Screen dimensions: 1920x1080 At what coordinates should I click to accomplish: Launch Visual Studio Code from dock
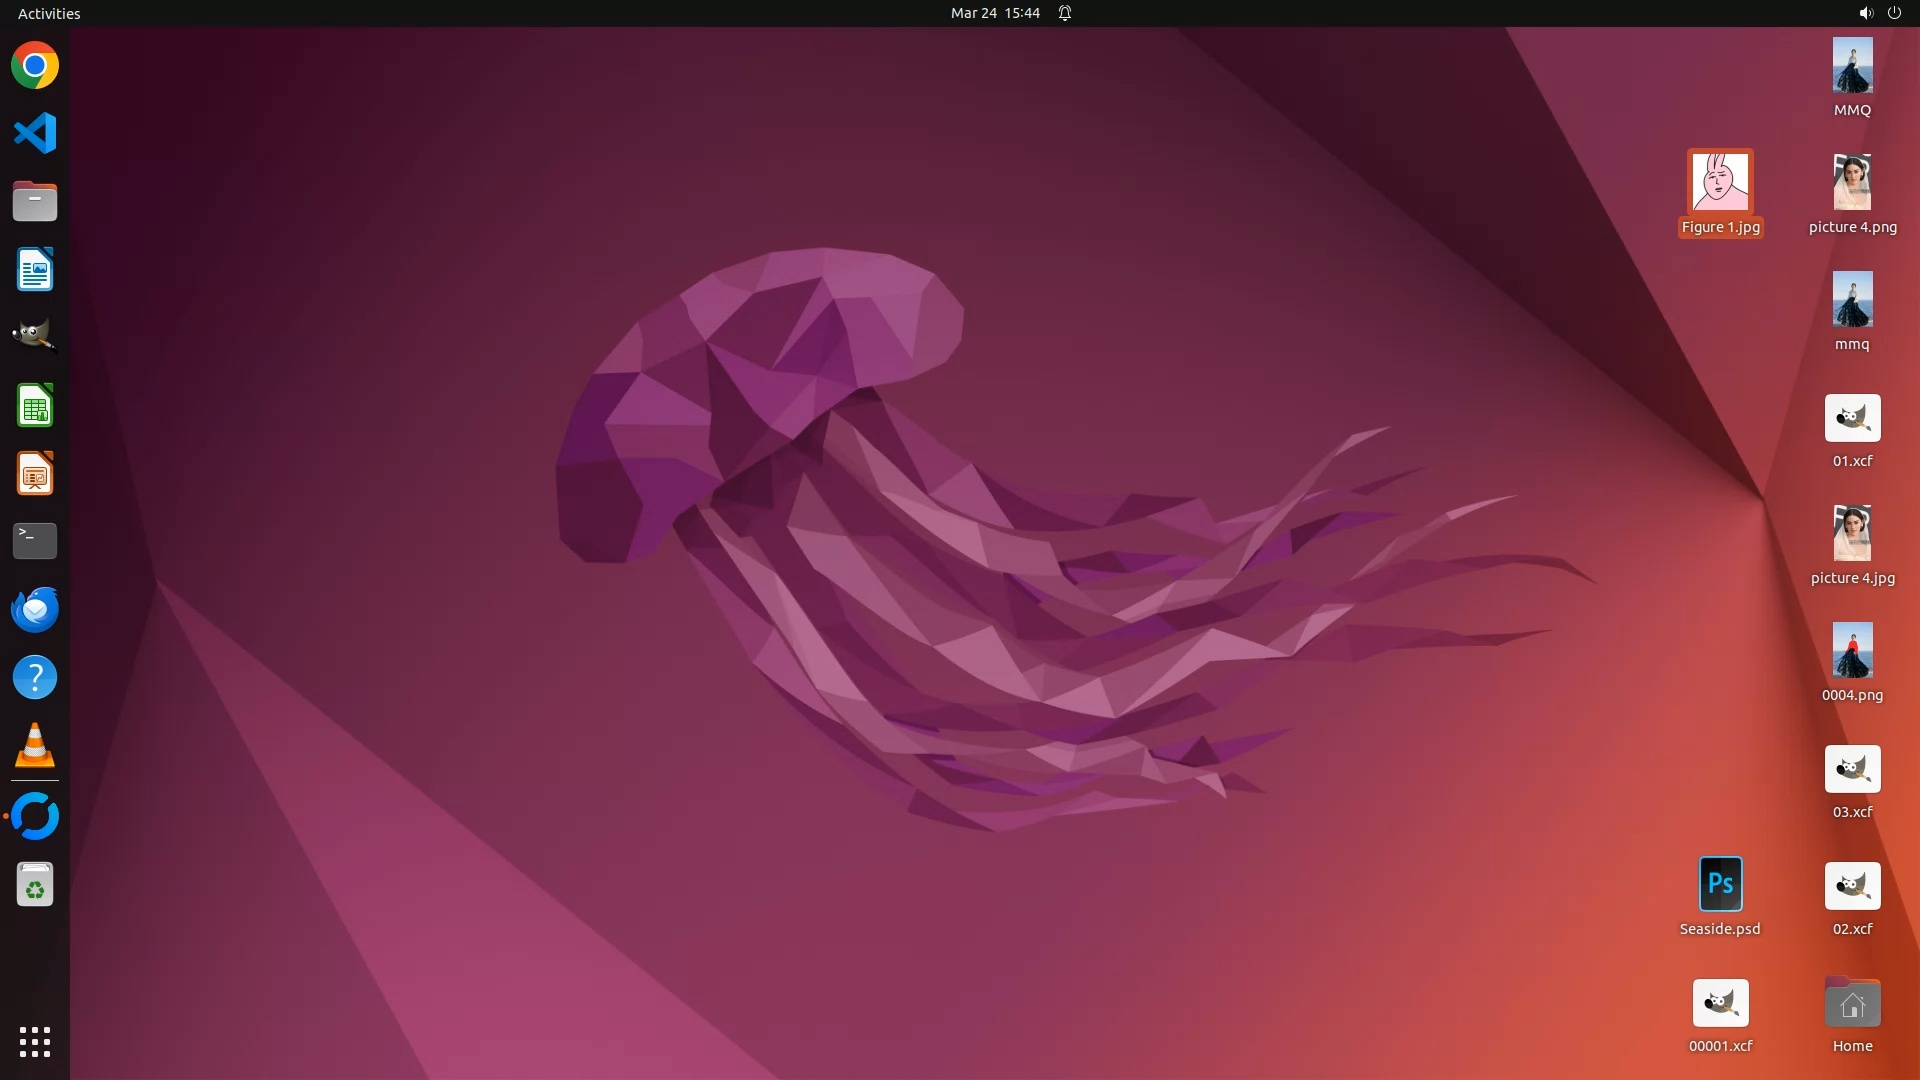[x=35, y=133]
